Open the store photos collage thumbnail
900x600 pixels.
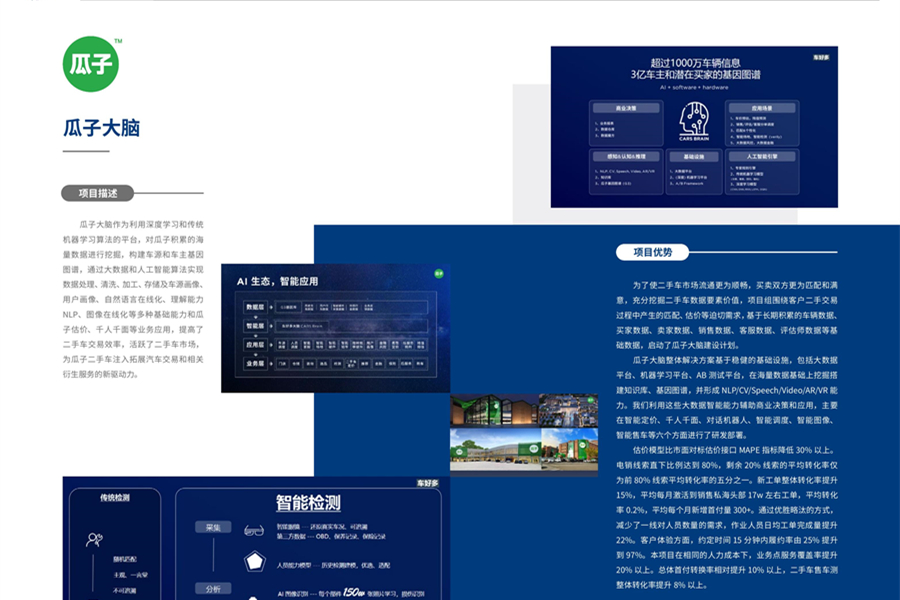pyautogui.click(x=525, y=432)
